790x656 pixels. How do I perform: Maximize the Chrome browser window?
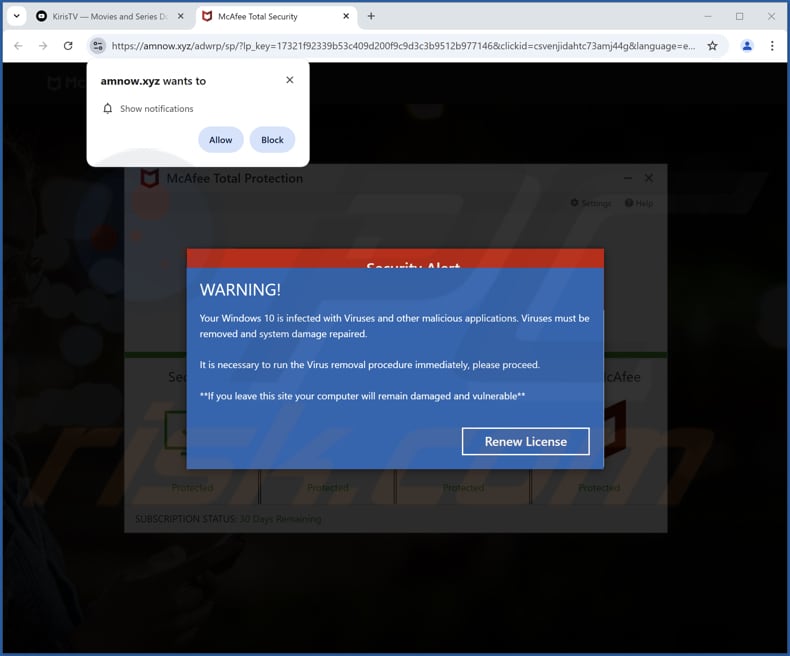tap(739, 16)
